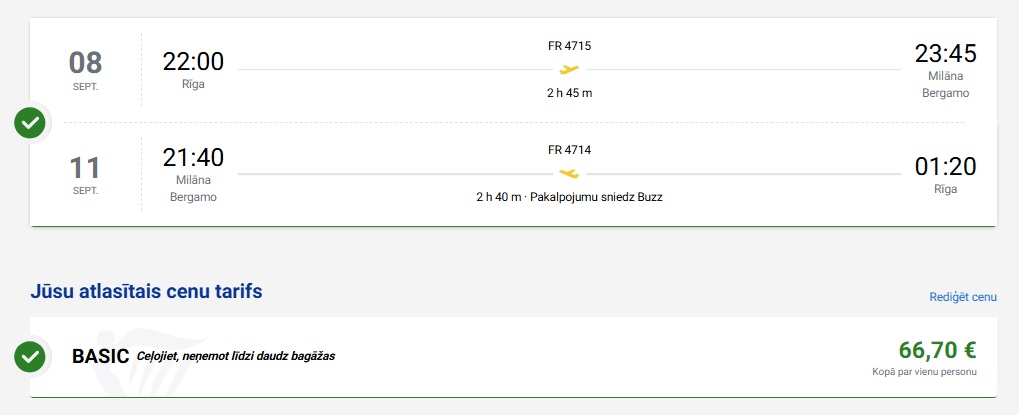Viewport: 1019px width, 415px height.
Task: Select the BASIC fare label
Action: (x=101, y=357)
